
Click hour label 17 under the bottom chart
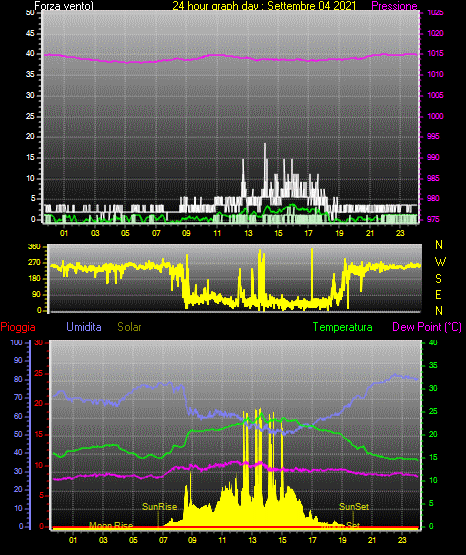(312, 540)
